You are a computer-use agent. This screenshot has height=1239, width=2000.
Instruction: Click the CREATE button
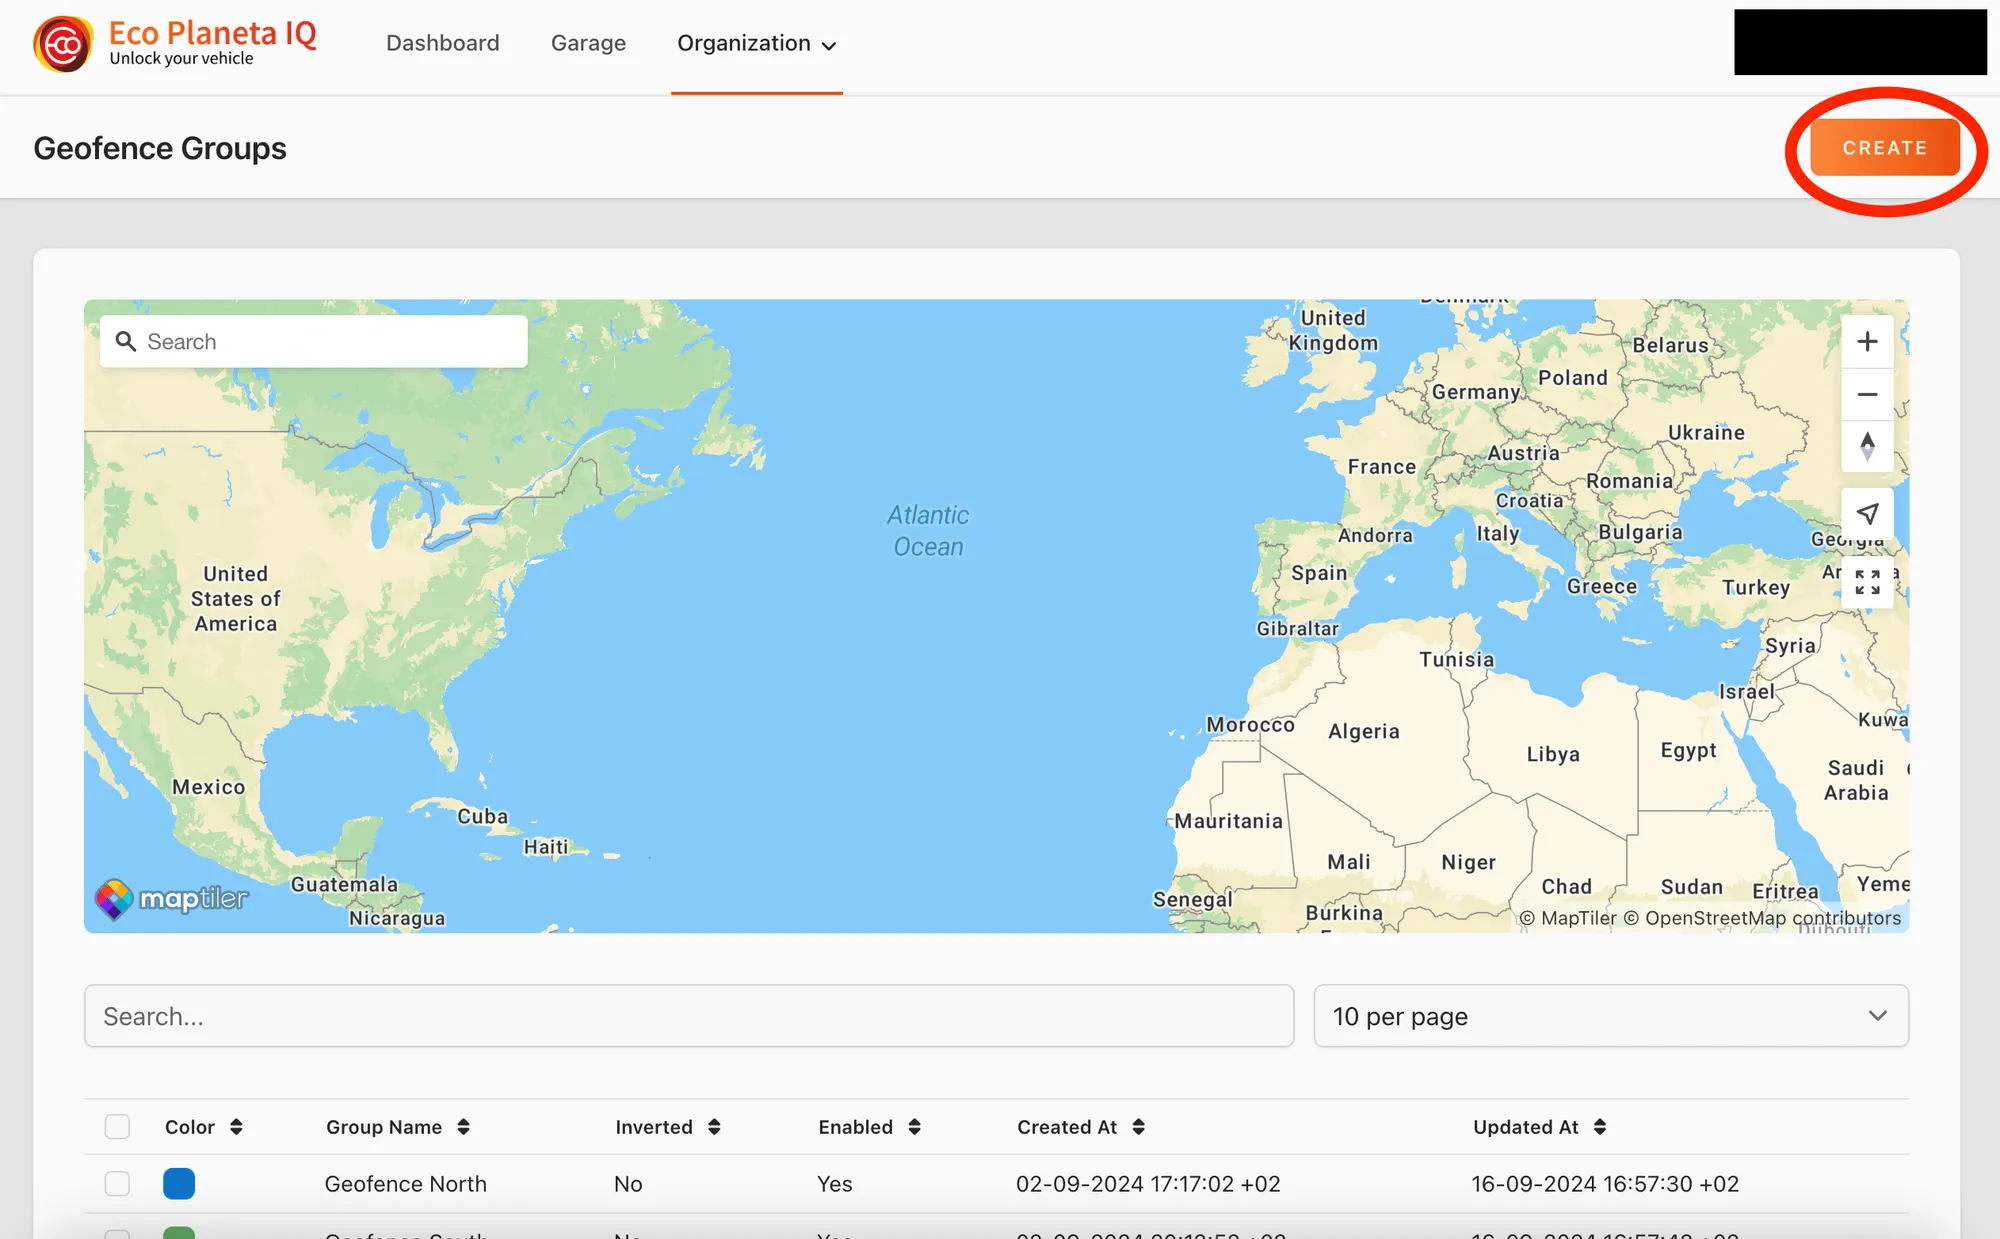click(1885, 148)
